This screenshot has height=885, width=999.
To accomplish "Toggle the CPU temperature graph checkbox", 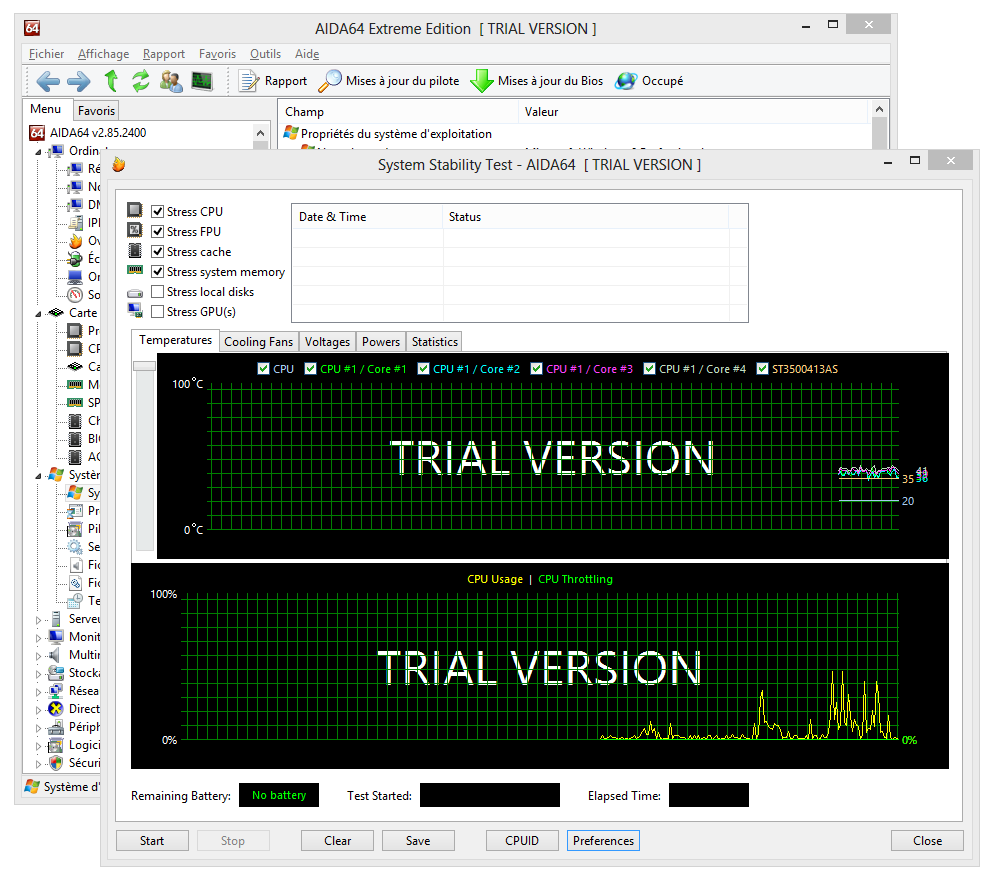I will (264, 369).
